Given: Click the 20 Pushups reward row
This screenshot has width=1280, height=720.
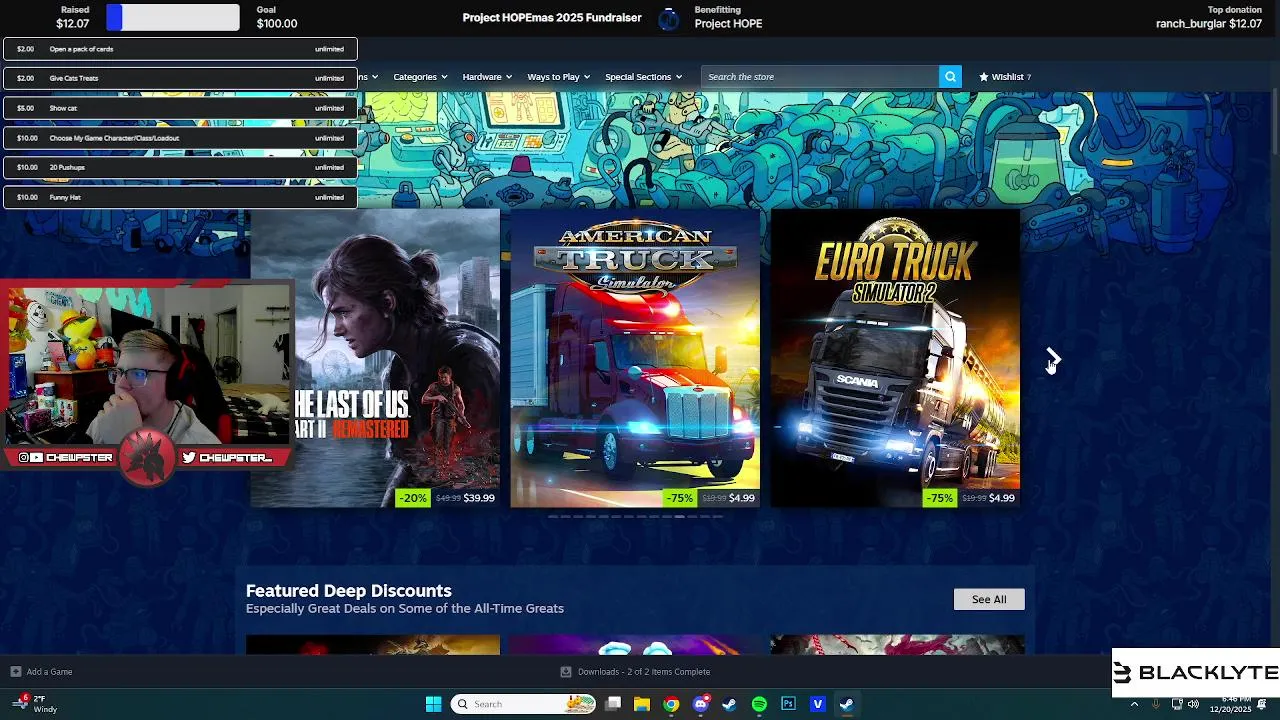Looking at the screenshot, I should tap(180, 167).
